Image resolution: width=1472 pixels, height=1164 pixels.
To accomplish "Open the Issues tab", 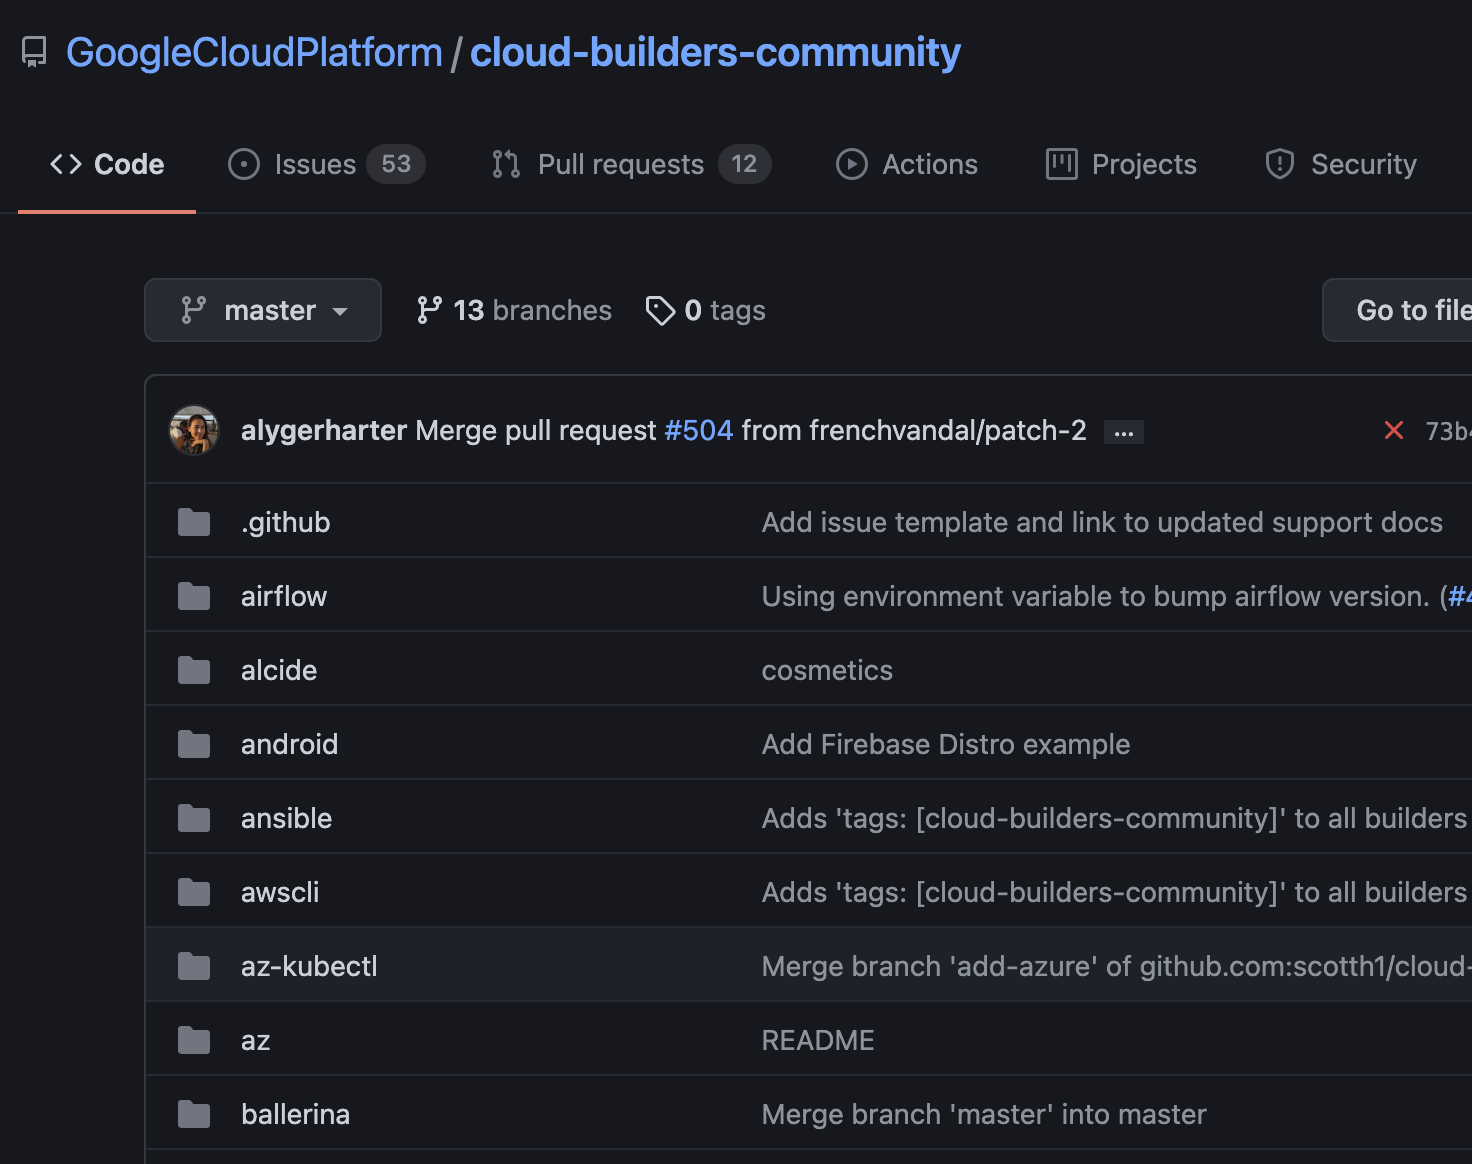I will (326, 164).
